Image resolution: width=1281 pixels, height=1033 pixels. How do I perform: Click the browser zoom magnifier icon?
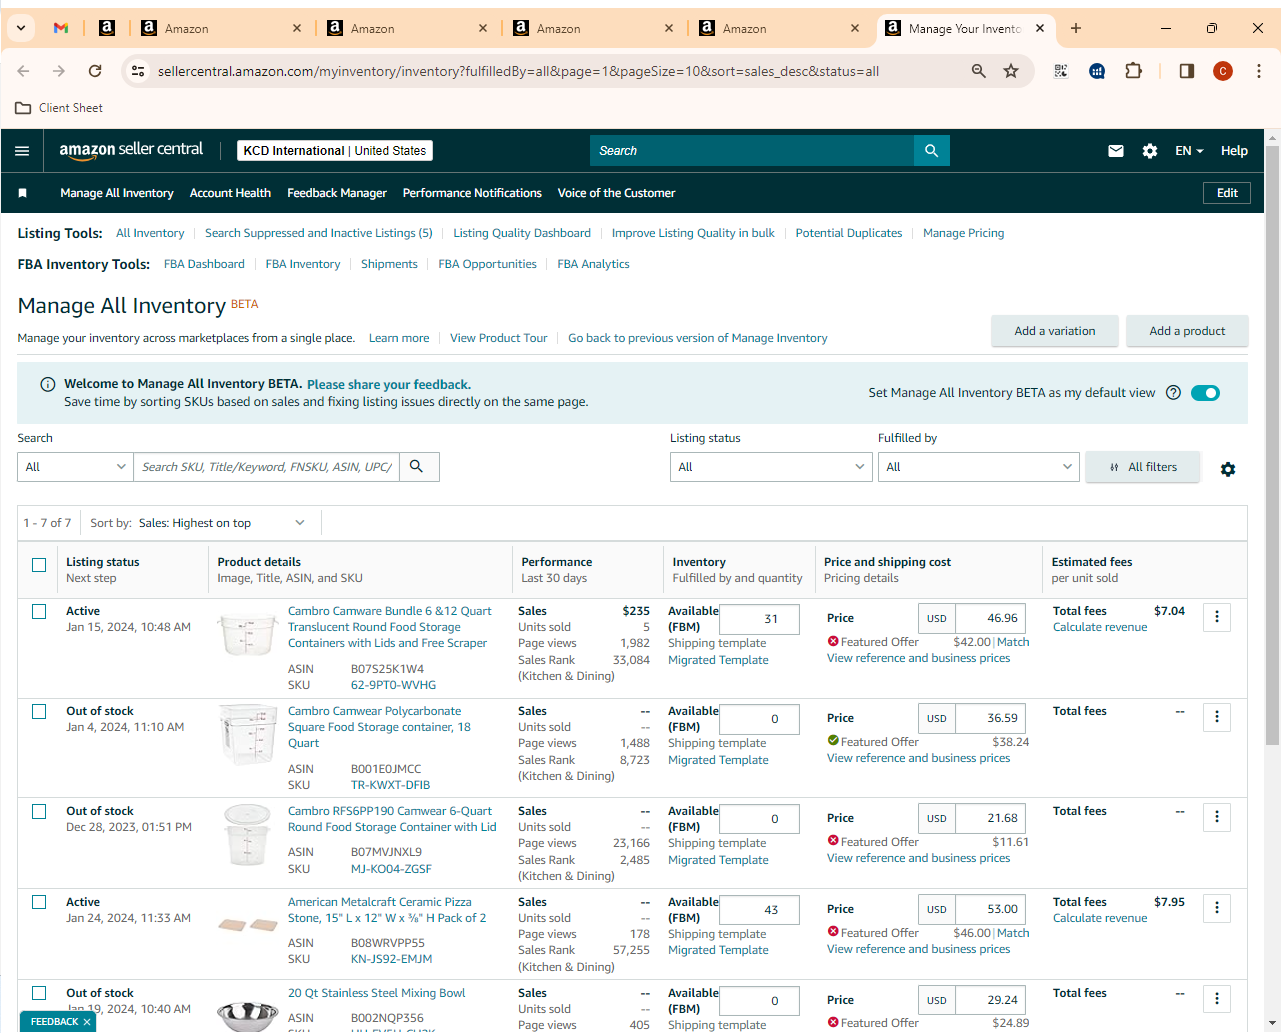tap(979, 71)
